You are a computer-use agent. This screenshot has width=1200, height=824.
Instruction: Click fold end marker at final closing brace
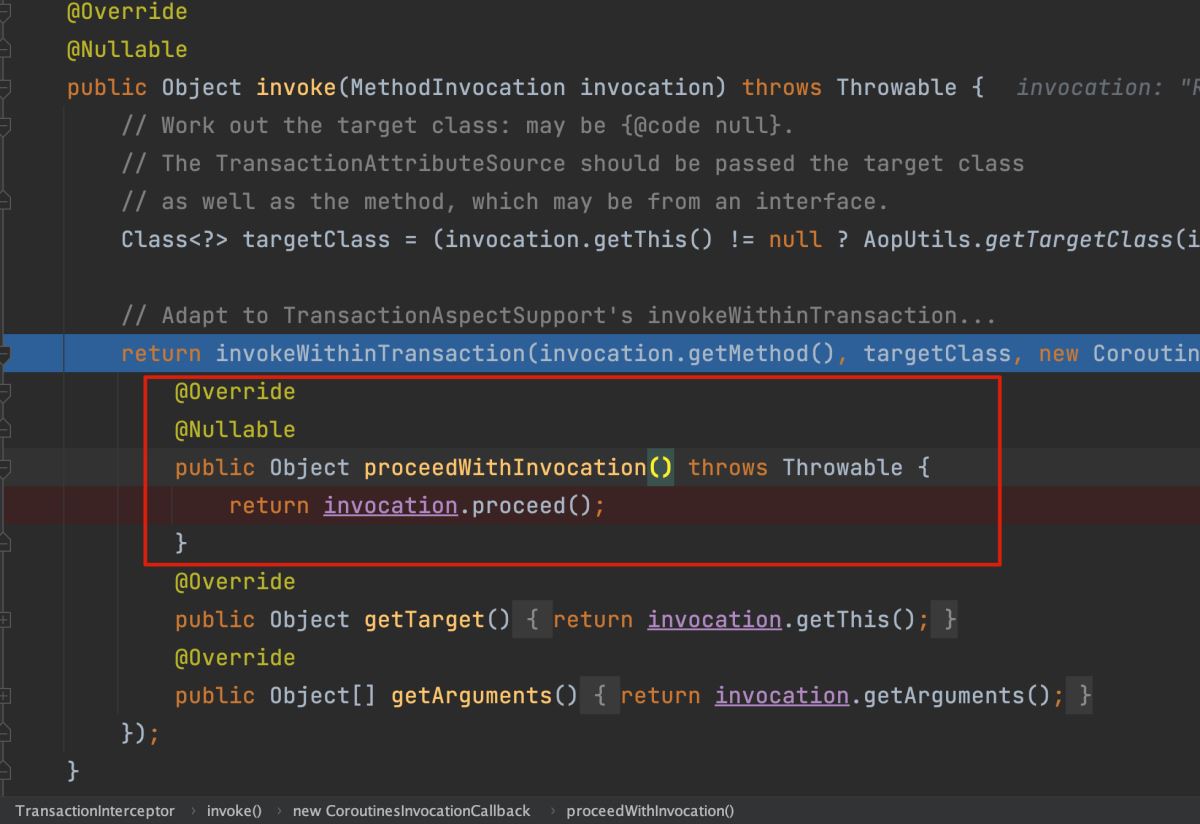[5, 772]
